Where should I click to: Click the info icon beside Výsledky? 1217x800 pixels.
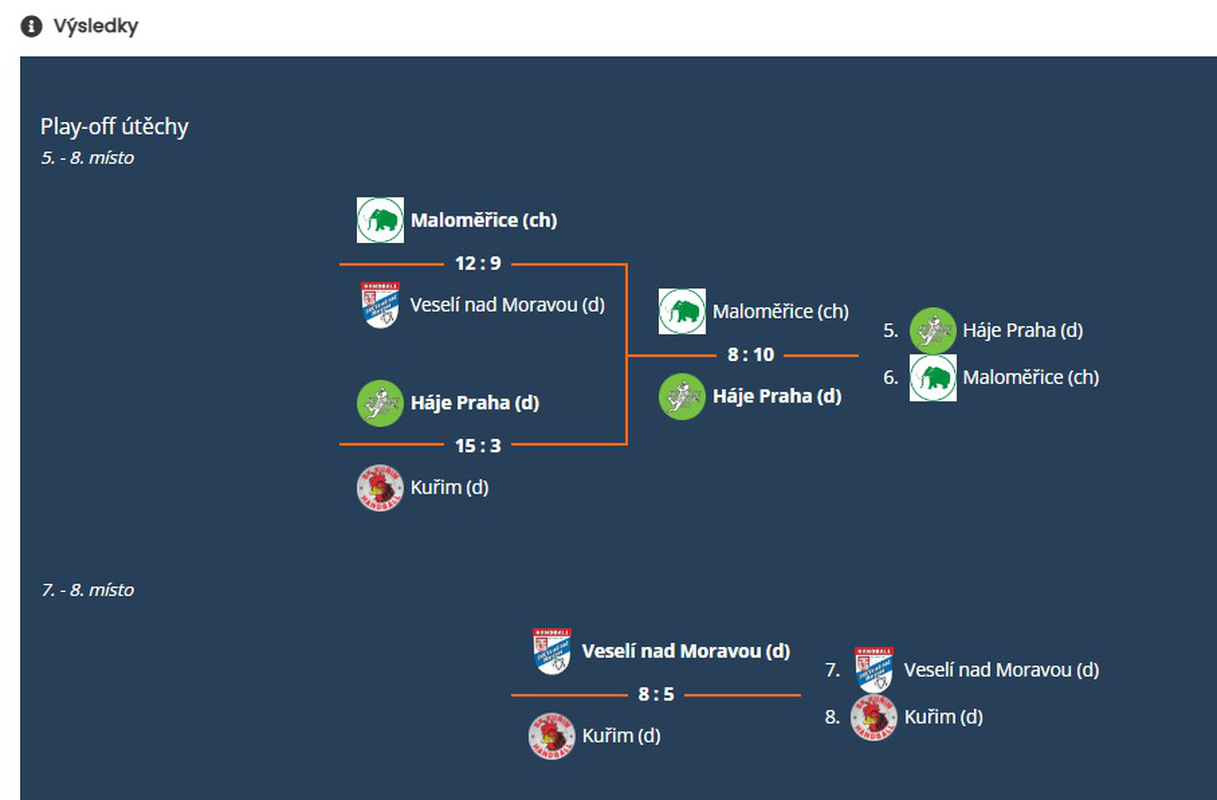click(32, 27)
